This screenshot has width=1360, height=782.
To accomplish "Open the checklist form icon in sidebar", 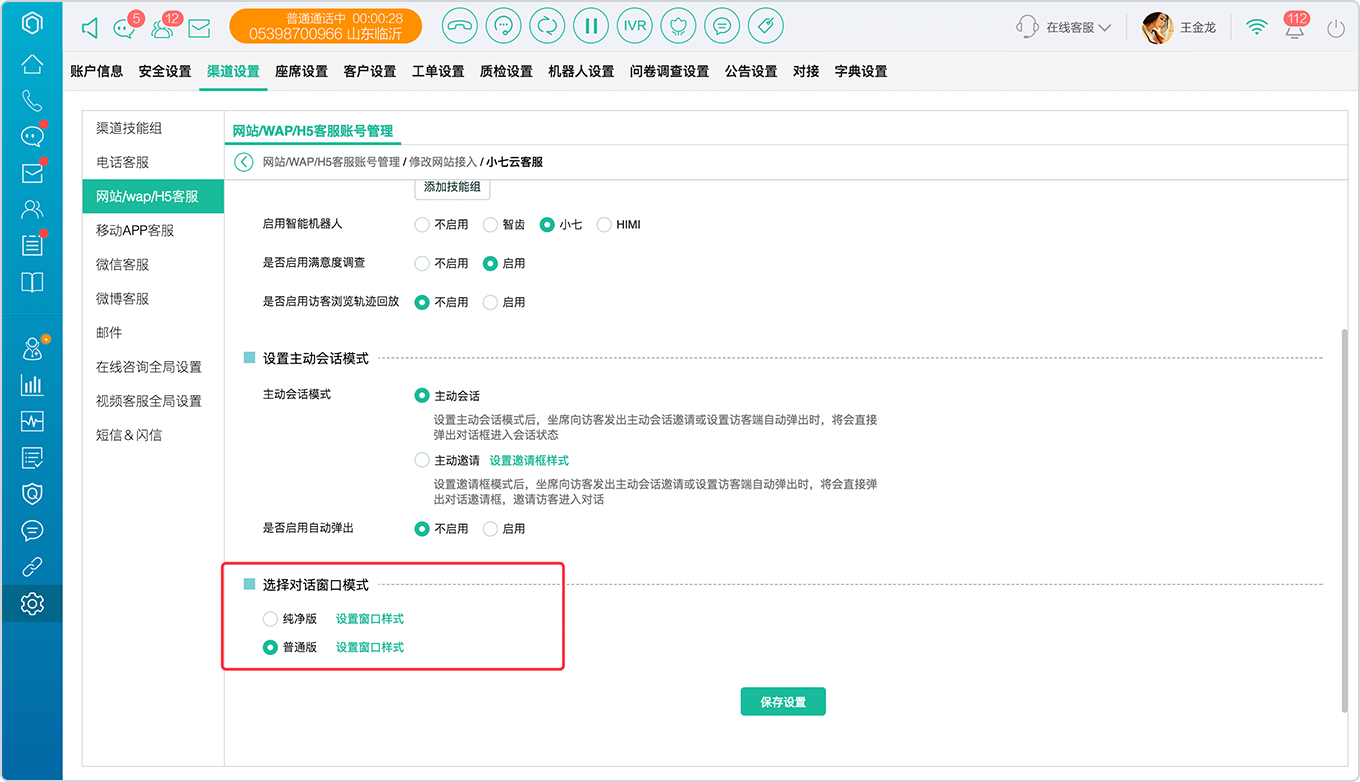I will point(32,457).
